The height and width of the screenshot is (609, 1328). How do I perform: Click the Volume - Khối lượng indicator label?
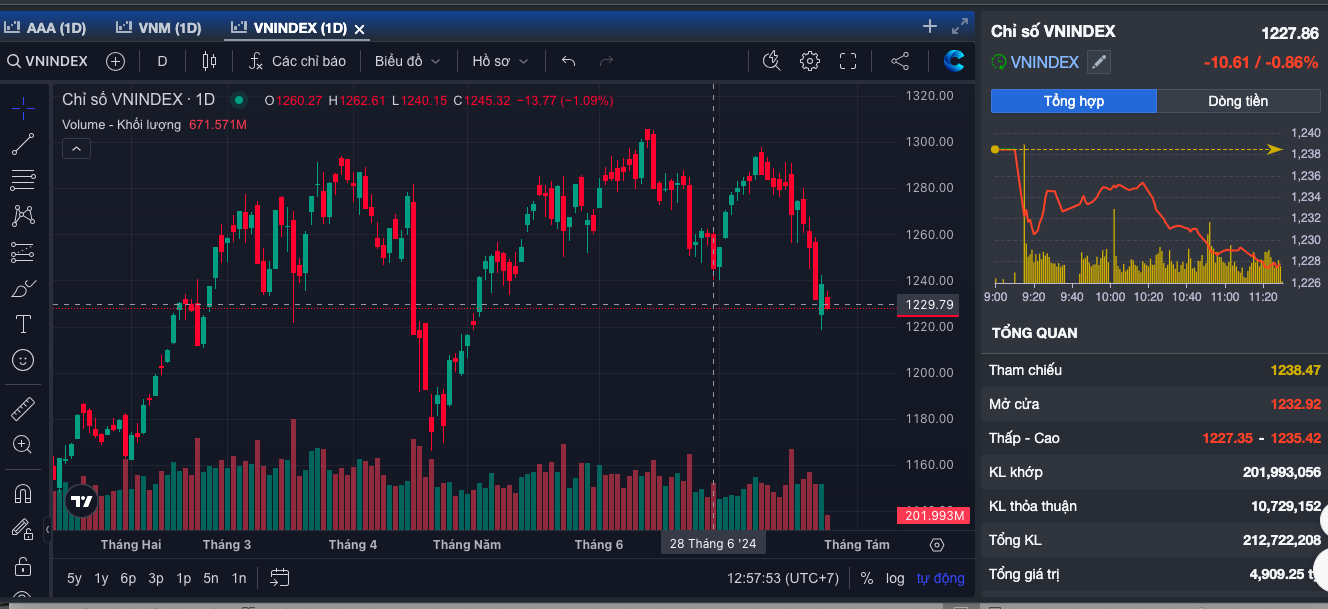121,125
